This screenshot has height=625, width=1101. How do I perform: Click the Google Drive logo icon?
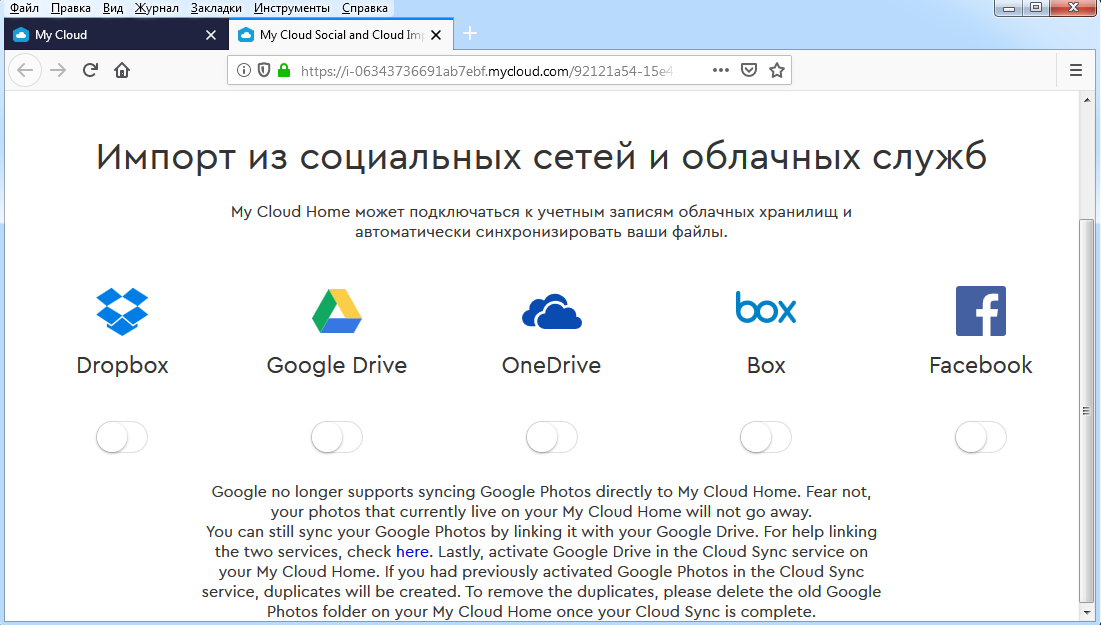coord(336,311)
